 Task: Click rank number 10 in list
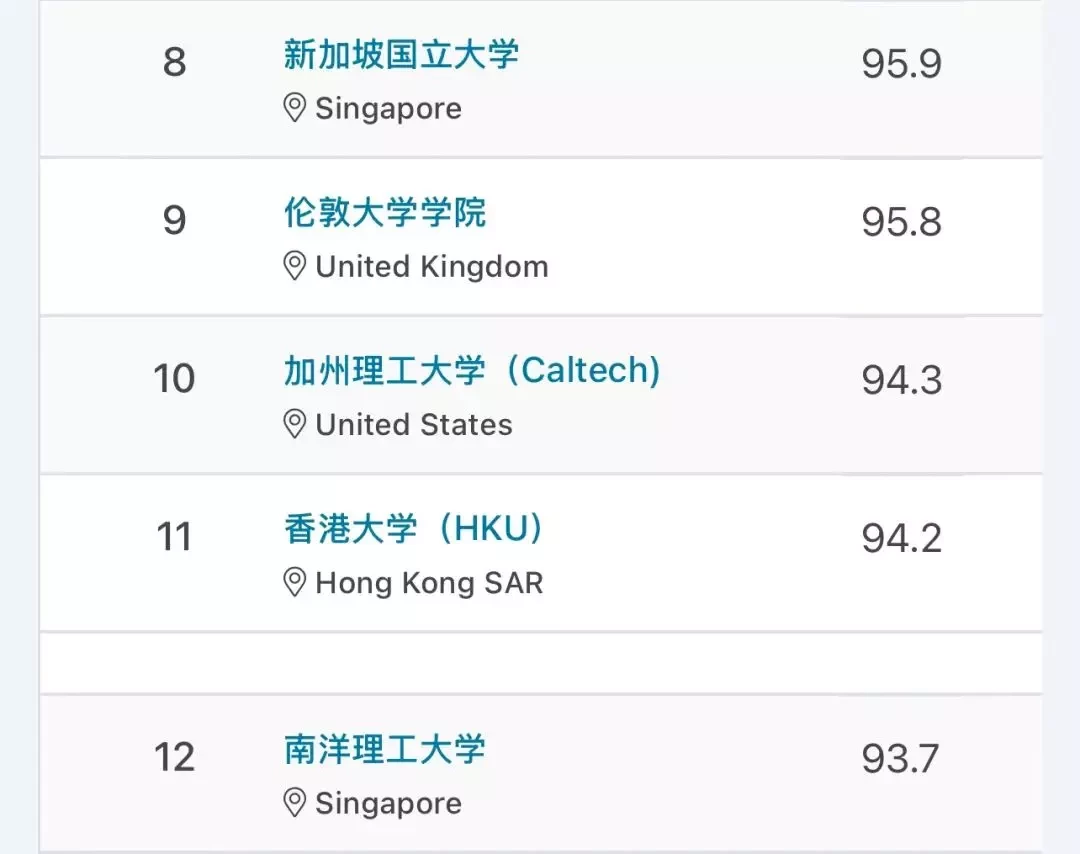pyautogui.click(x=174, y=379)
